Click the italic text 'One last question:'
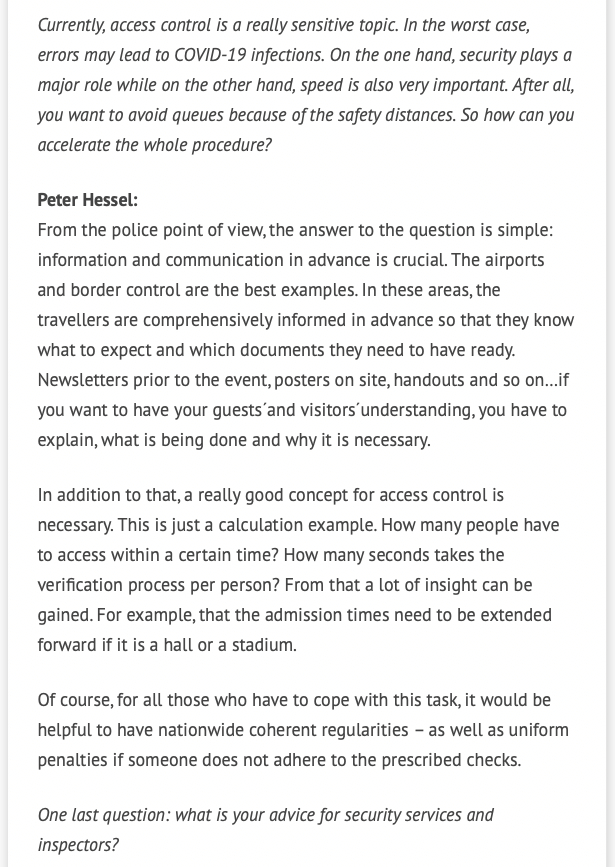Screen dimensions: 615x867 (x=104, y=815)
